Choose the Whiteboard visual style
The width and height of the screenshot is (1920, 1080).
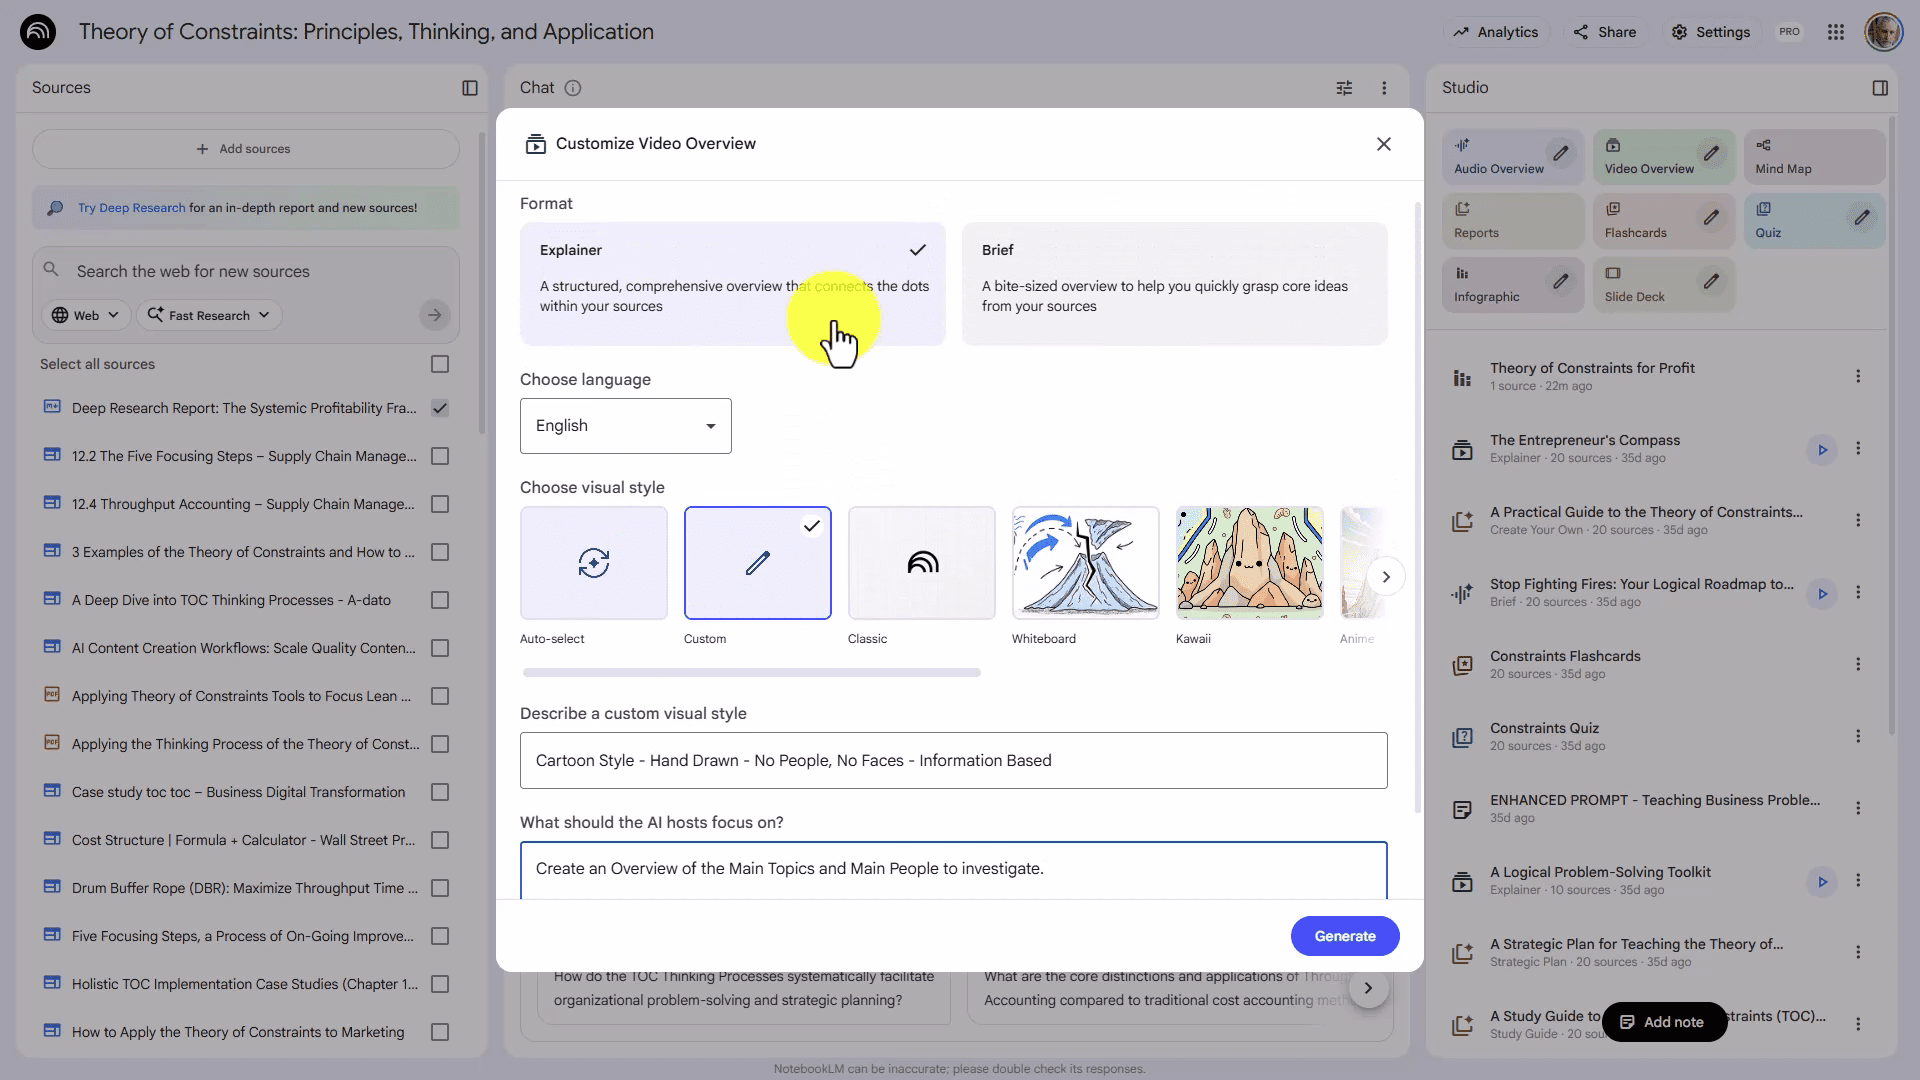pos(1085,563)
